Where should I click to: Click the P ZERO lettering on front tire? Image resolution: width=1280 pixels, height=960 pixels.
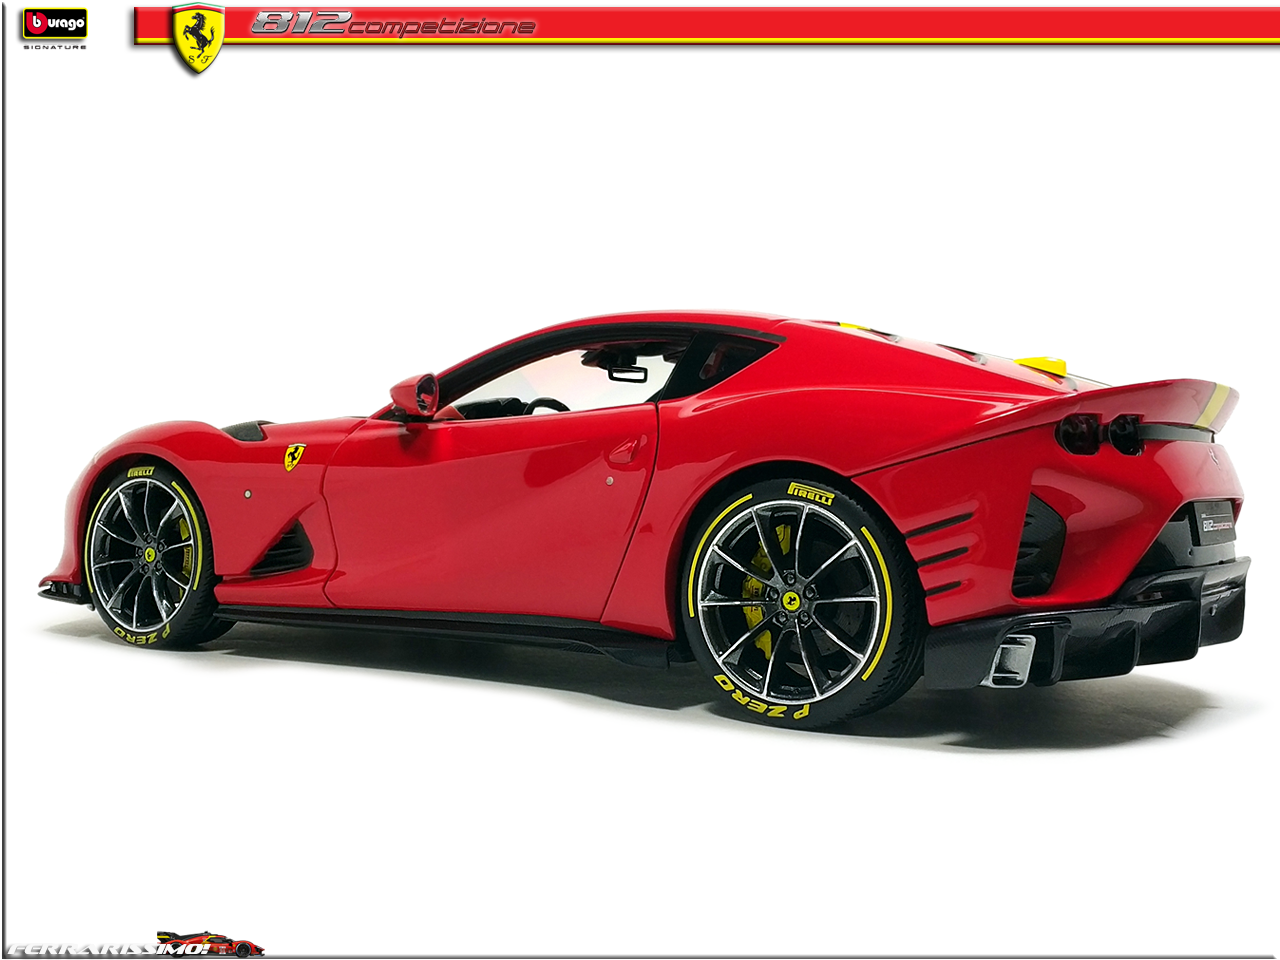click(141, 632)
